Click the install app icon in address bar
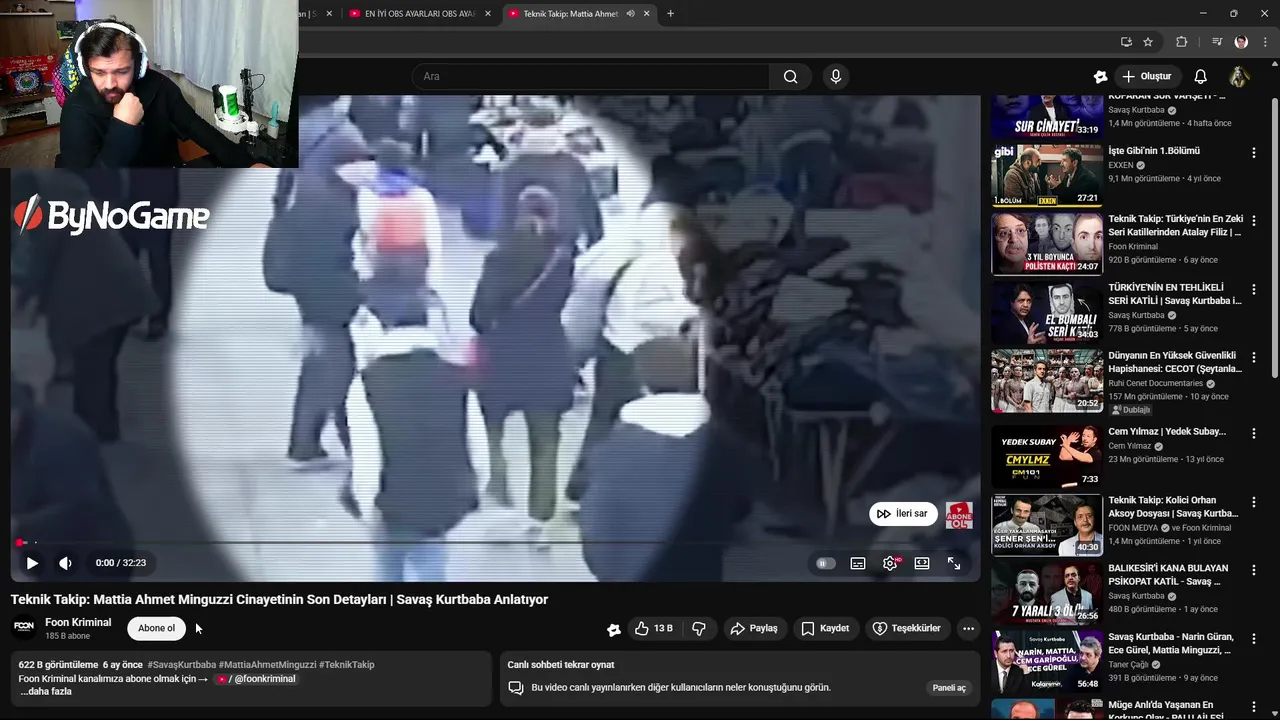Image resolution: width=1280 pixels, height=720 pixels. [x=1126, y=42]
